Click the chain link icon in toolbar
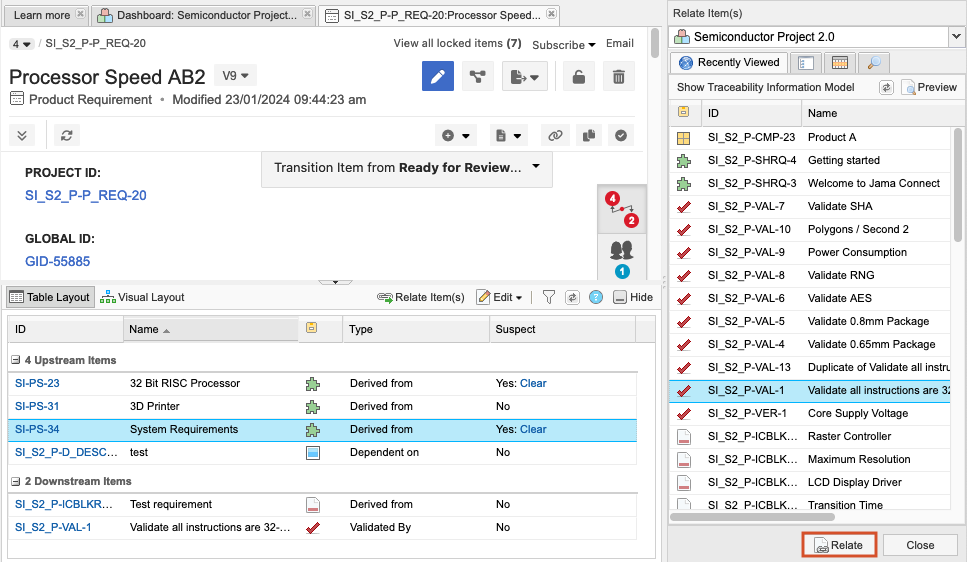This screenshot has width=967, height=562. pos(555,135)
